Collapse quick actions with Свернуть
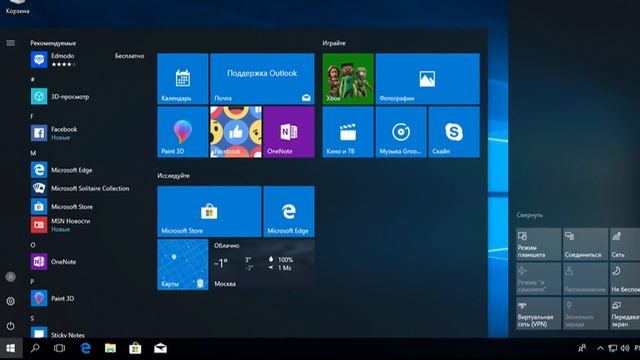 pos(529,215)
